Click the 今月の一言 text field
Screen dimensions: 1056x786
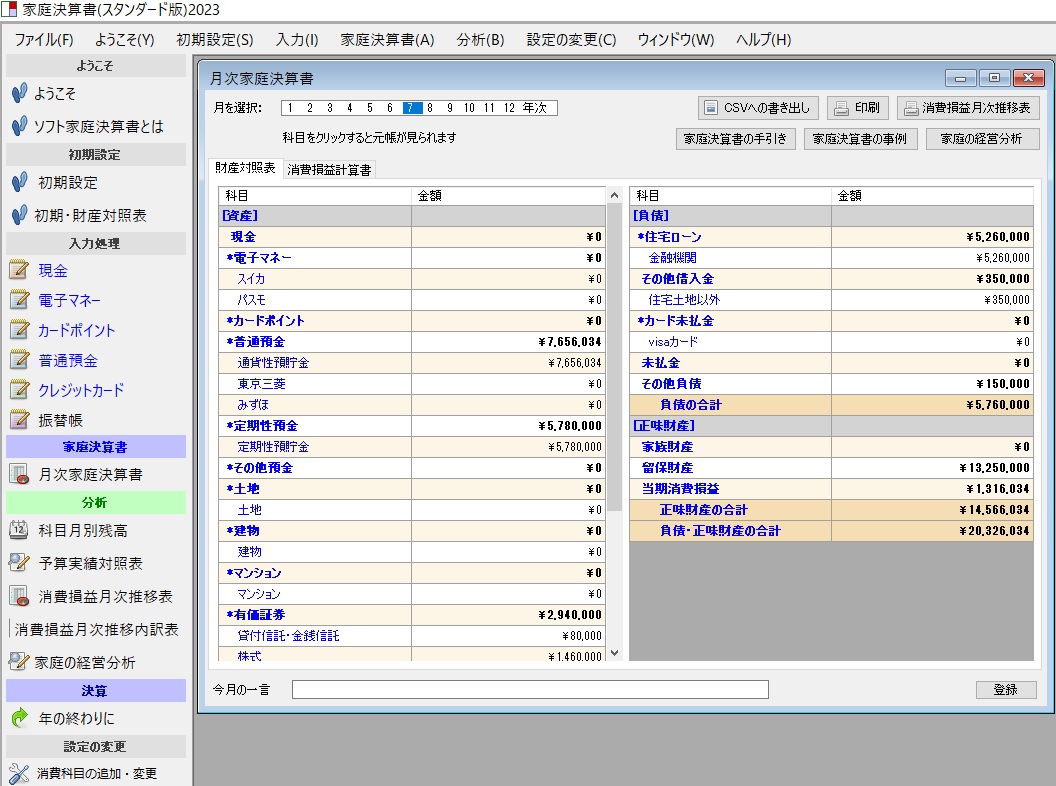click(530, 689)
